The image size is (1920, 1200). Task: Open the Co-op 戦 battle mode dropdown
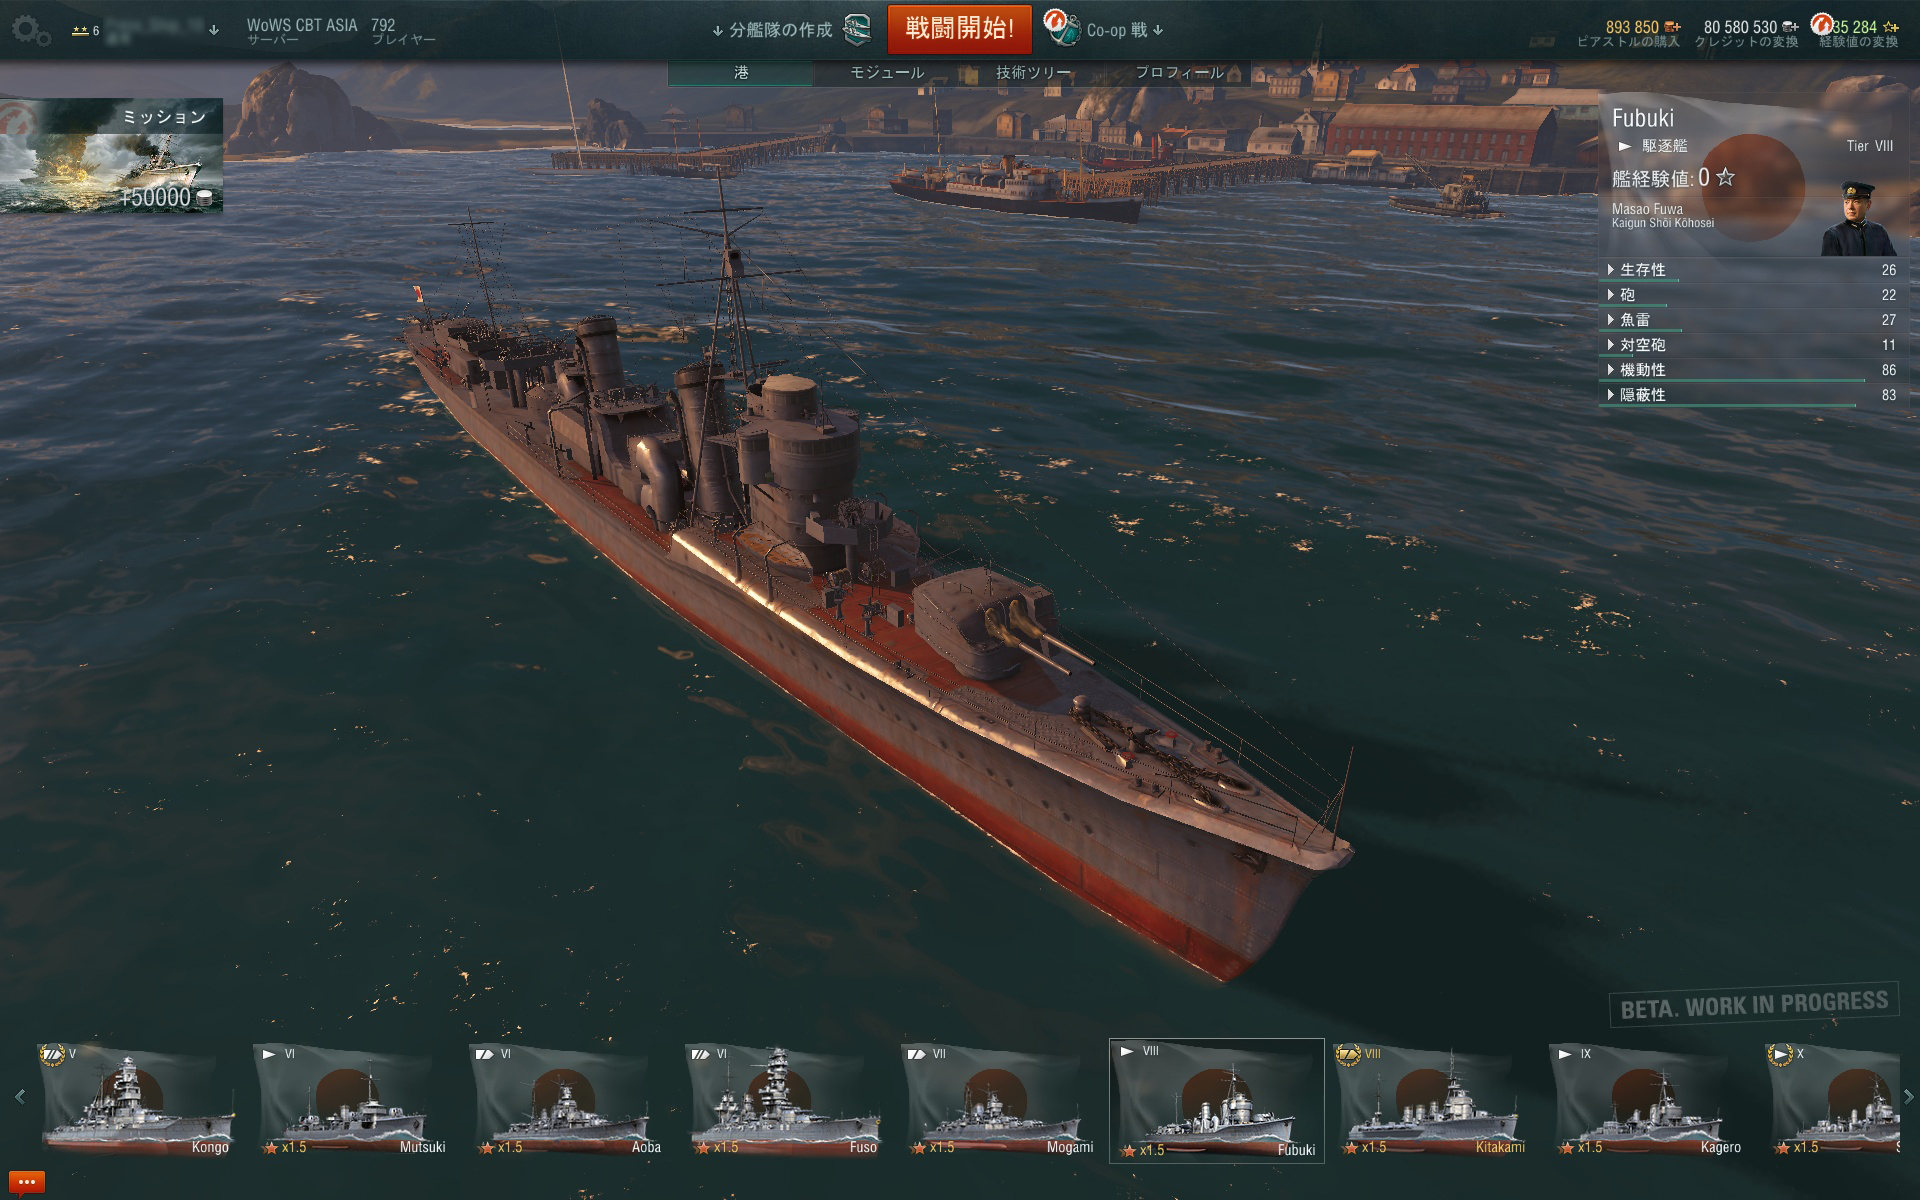click(x=1124, y=30)
